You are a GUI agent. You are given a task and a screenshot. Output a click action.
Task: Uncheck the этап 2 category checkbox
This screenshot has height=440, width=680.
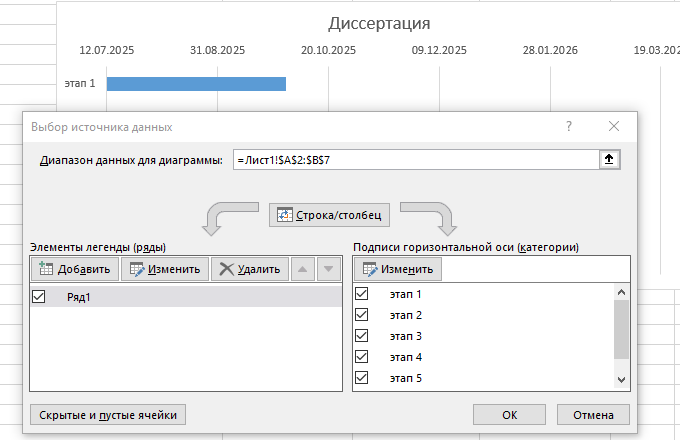[362, 315]
